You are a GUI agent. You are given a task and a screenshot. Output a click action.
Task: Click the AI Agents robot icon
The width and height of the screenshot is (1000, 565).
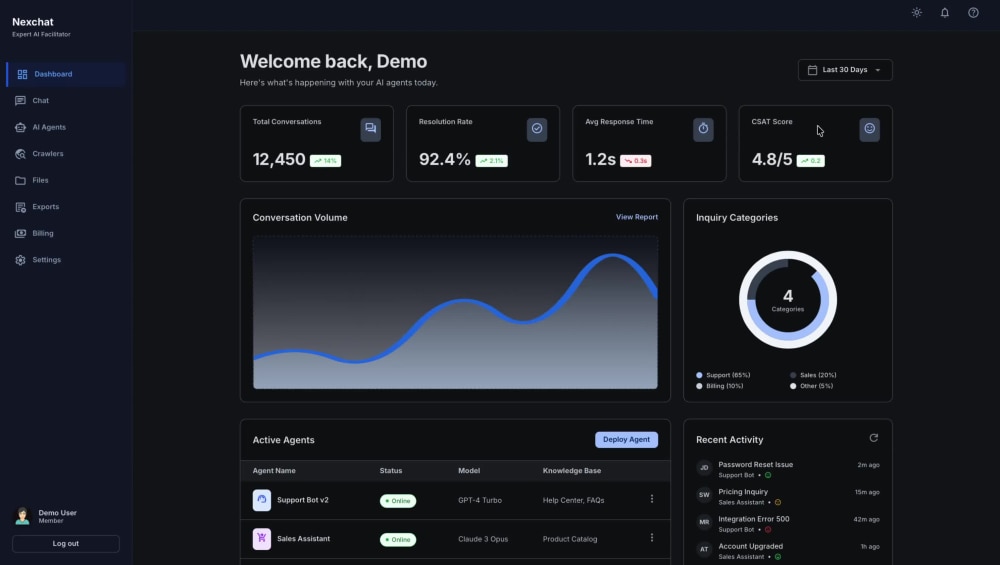coord(20,128)
